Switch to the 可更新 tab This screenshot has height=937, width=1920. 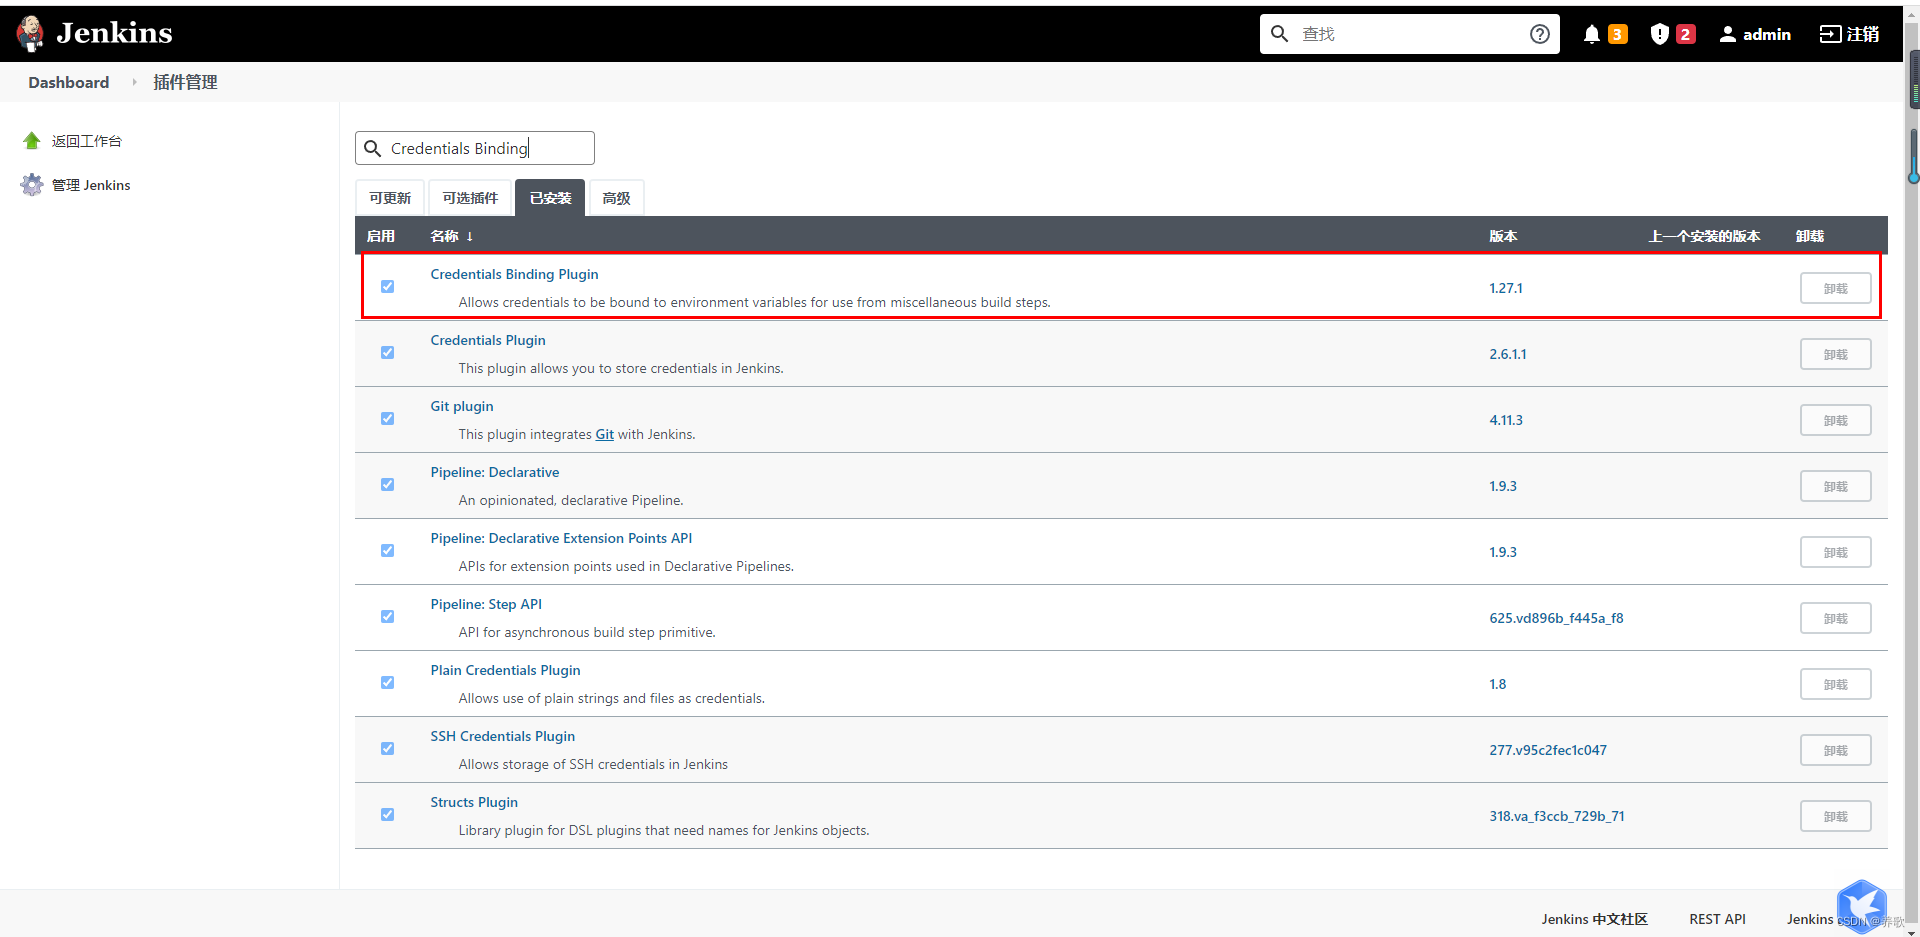pos(390,198)
